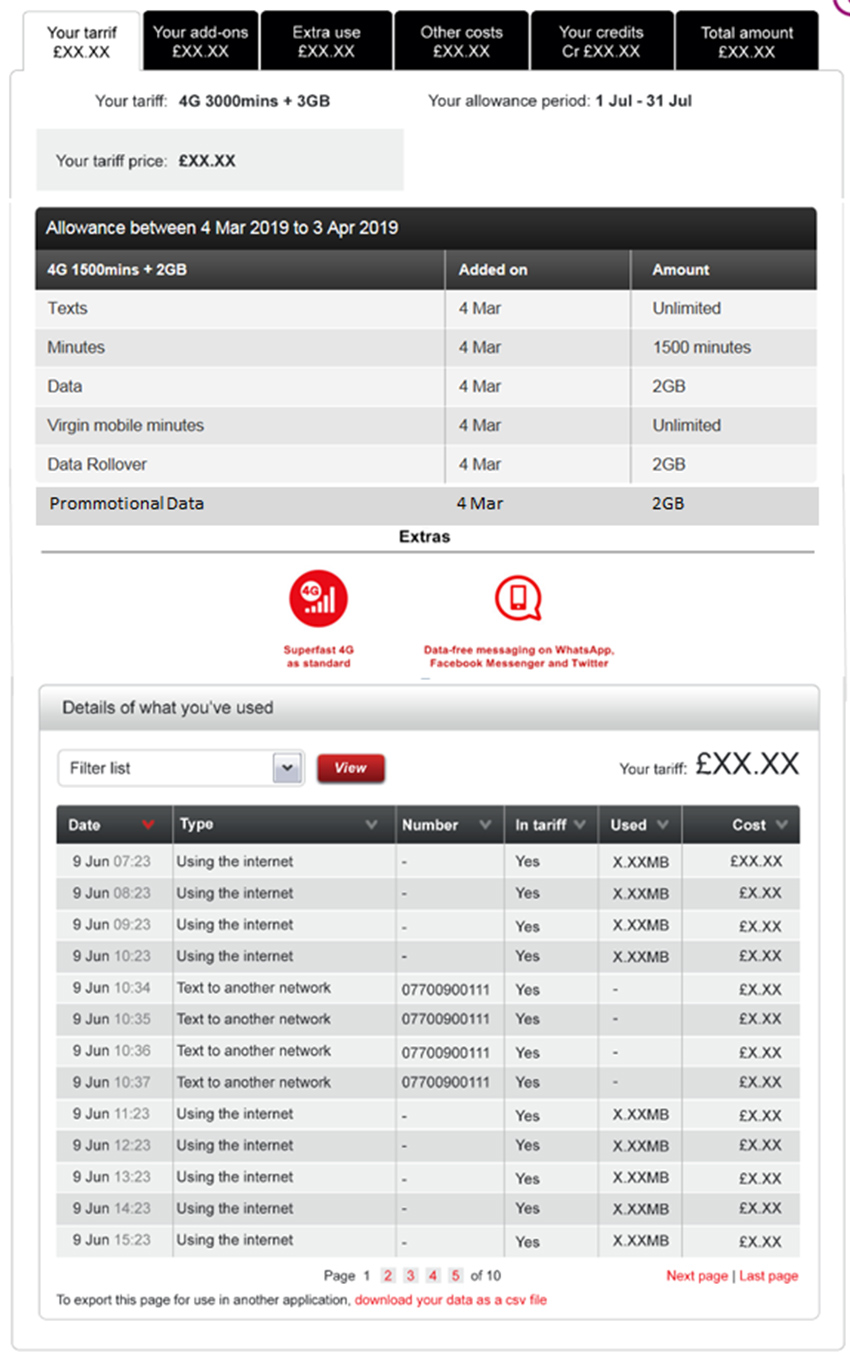Open the Your credits tab
Screen dimensions: 850x1358
click(x=601, y=41)
